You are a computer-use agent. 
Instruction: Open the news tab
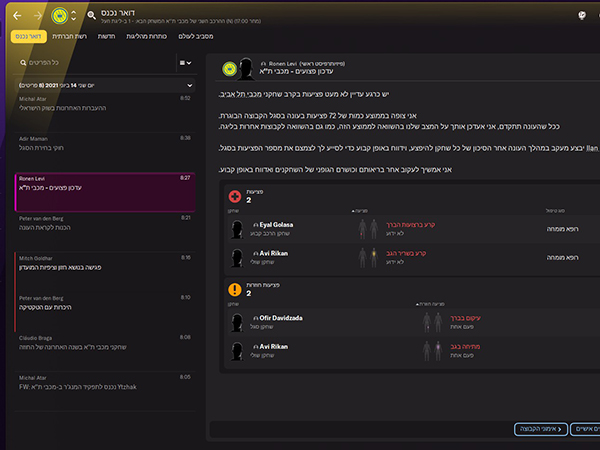point(106,36)
